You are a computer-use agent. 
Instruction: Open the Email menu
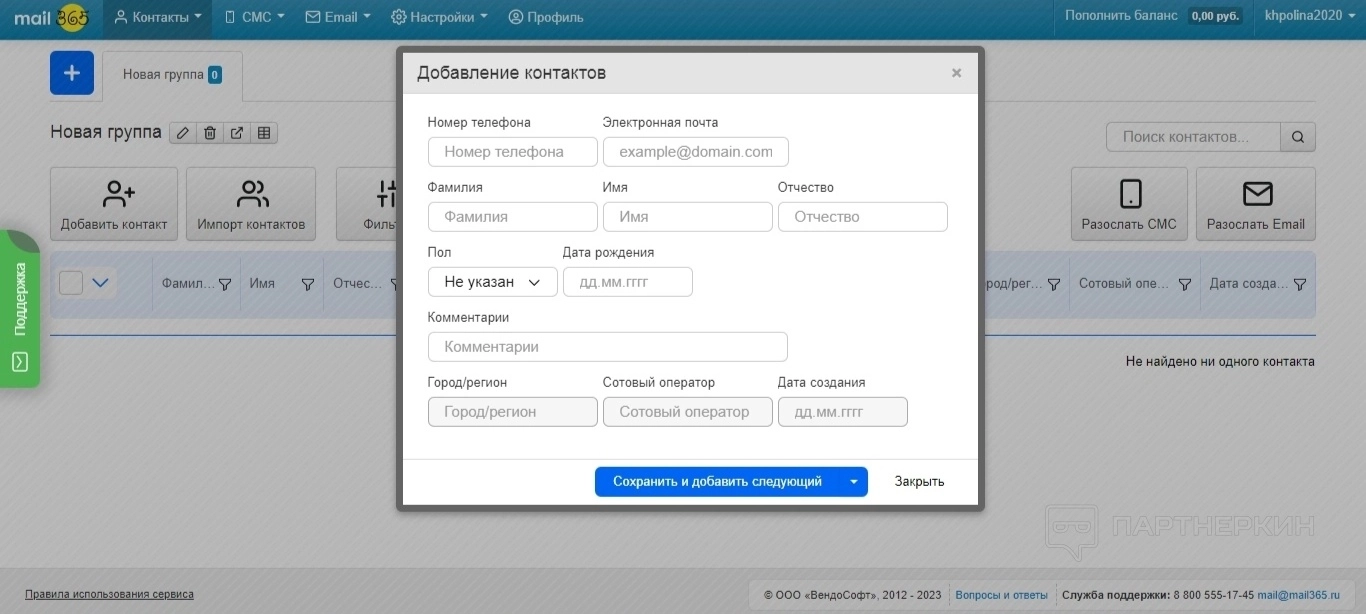coord(338,17)
